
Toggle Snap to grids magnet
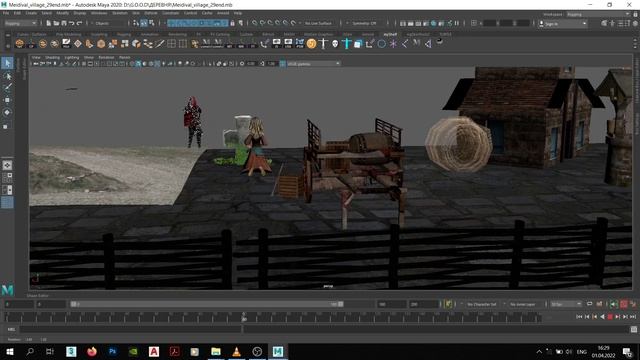(x=254, y=23)
